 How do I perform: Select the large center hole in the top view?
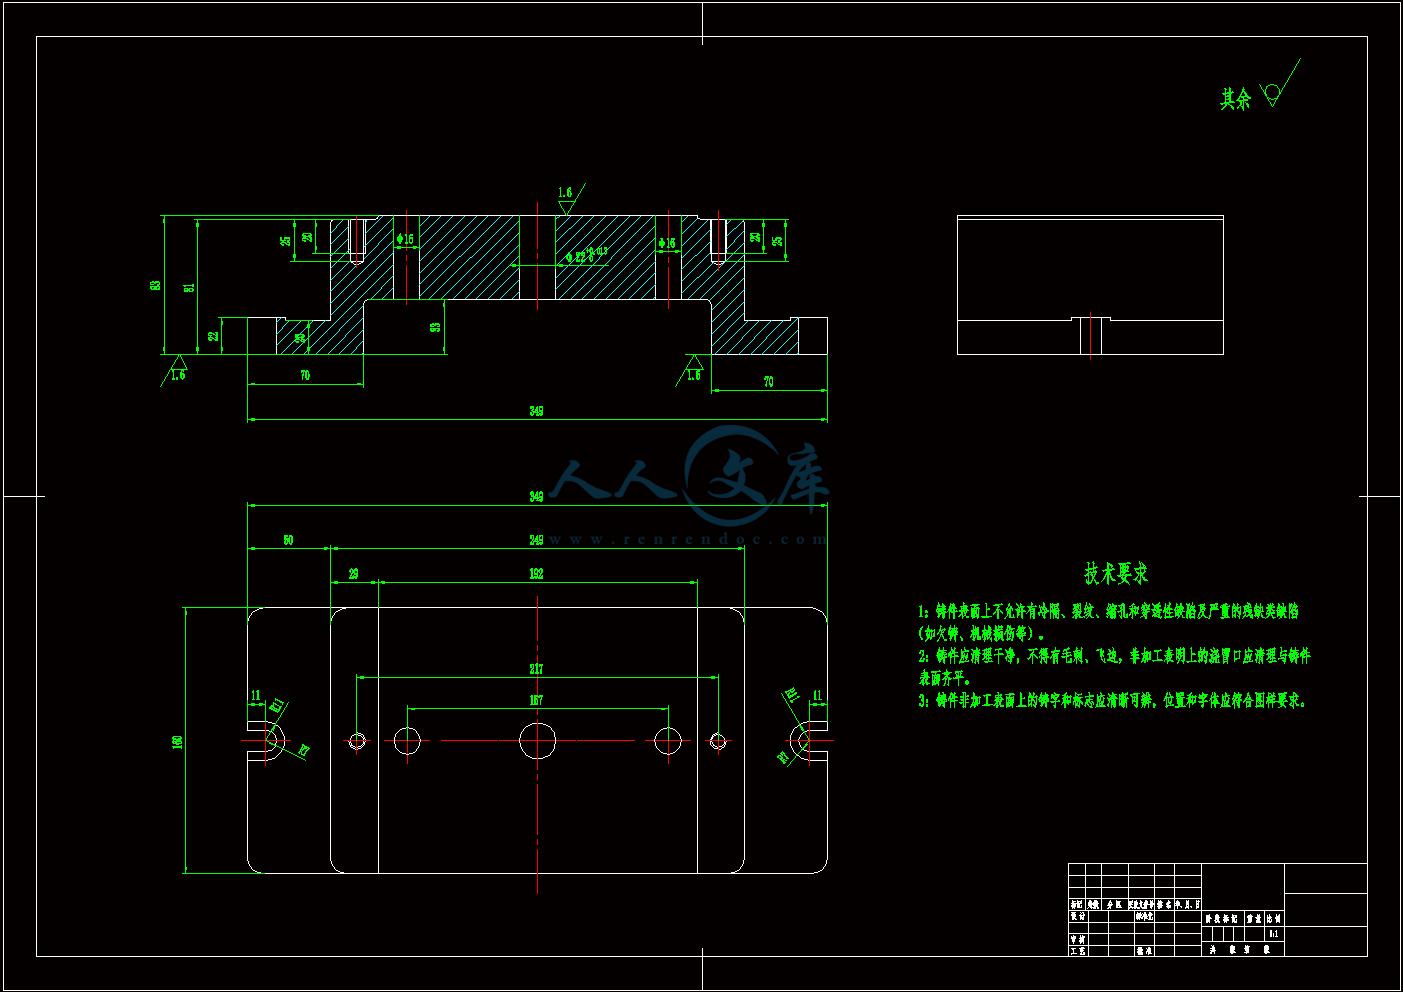tap(538, 741)
